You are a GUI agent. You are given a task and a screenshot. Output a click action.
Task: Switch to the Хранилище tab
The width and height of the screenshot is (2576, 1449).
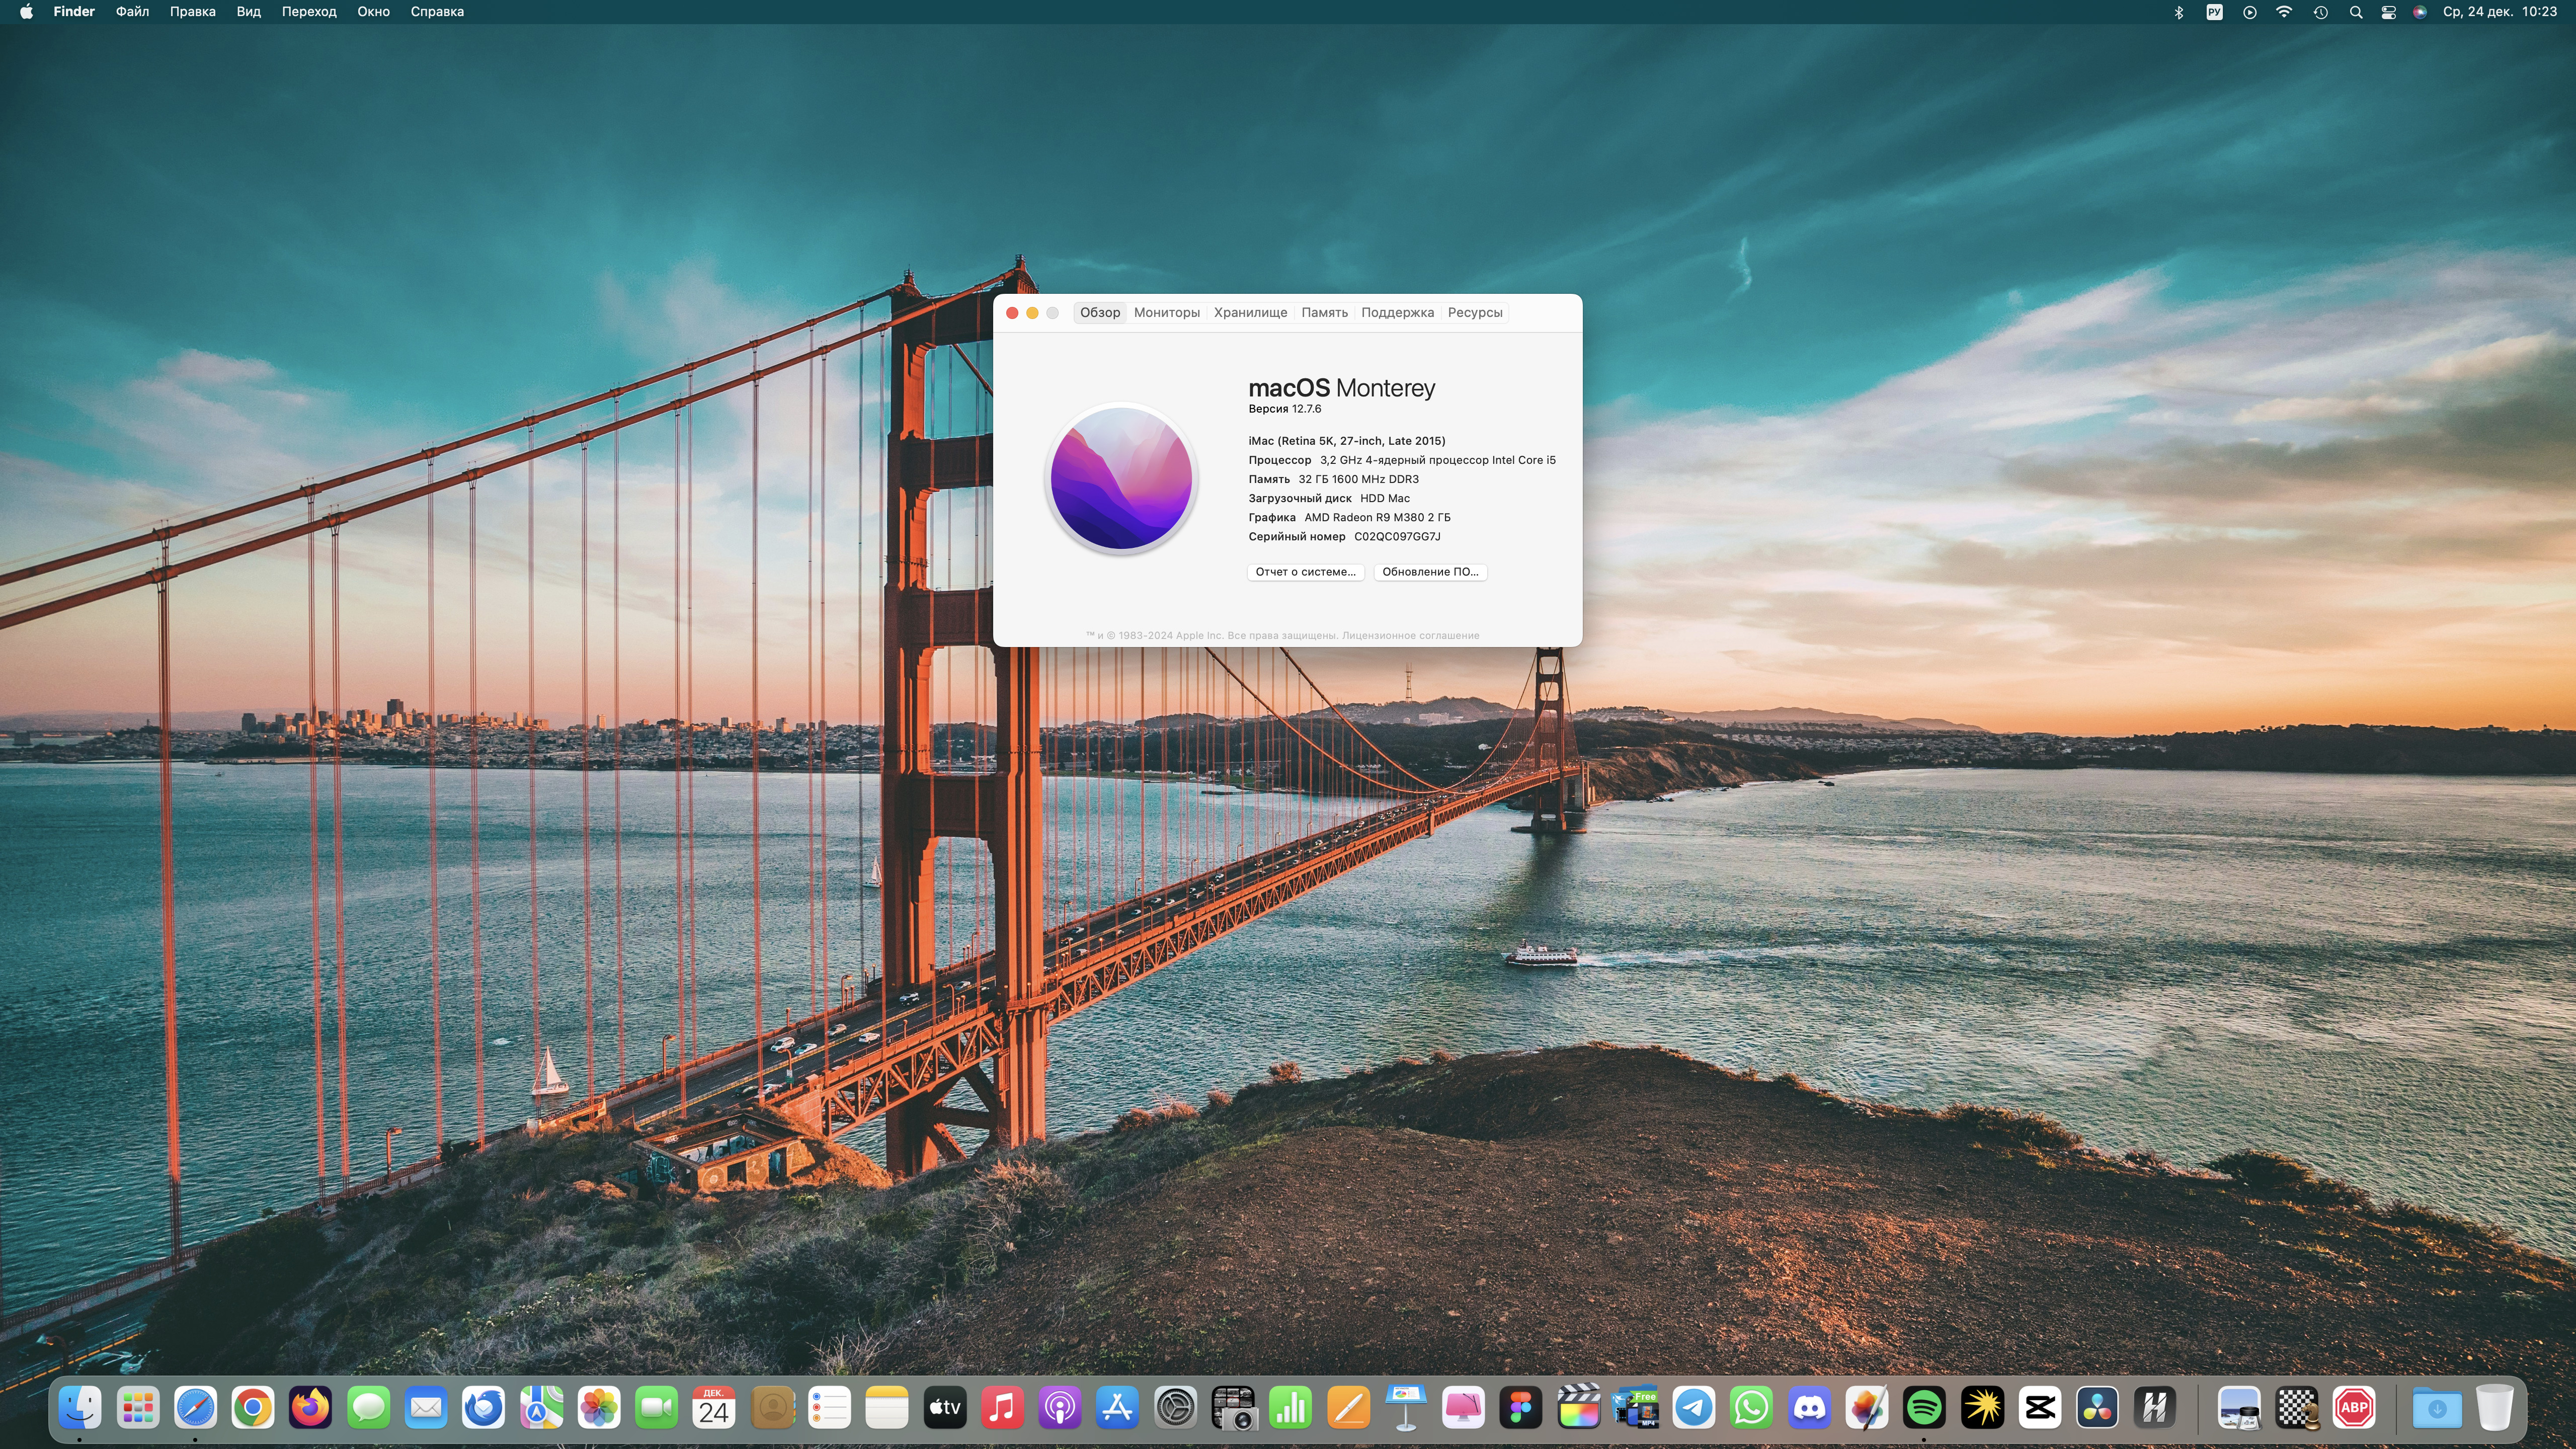tap(1250, 313)
